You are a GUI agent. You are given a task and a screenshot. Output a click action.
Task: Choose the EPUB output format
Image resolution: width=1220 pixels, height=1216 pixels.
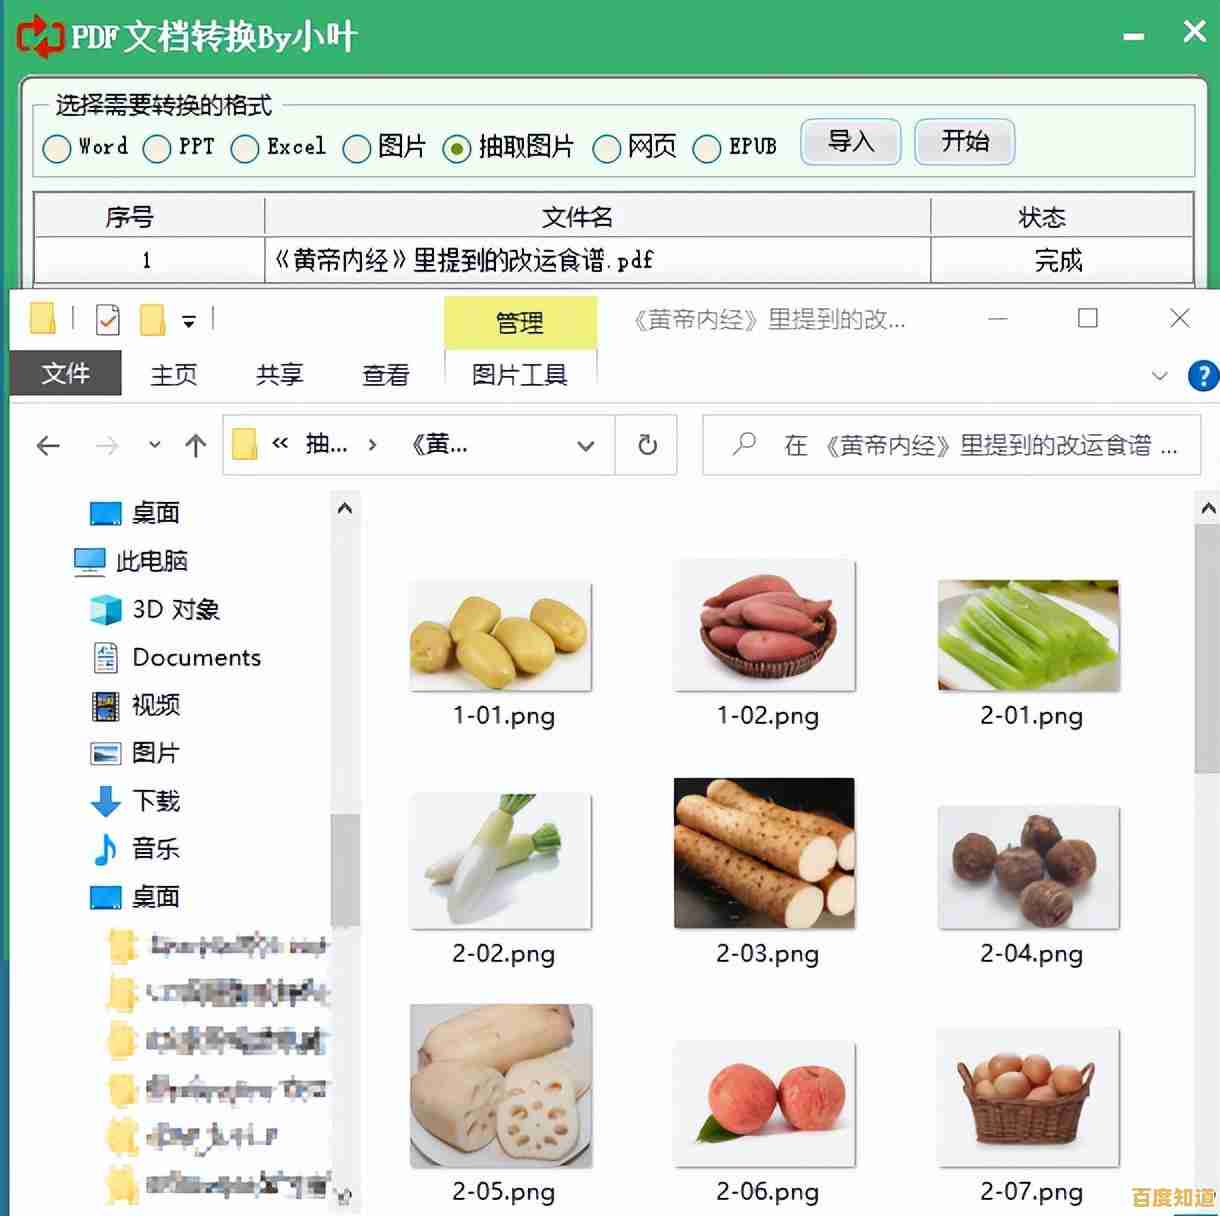[x=707, y=148]
